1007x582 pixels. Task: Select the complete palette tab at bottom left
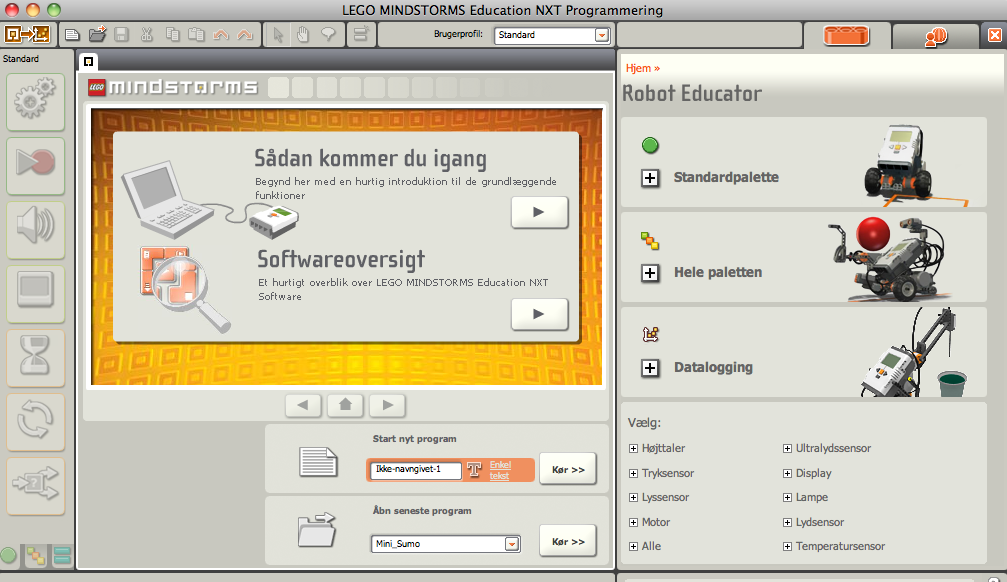pyautogui.click(x=35, y=556)
